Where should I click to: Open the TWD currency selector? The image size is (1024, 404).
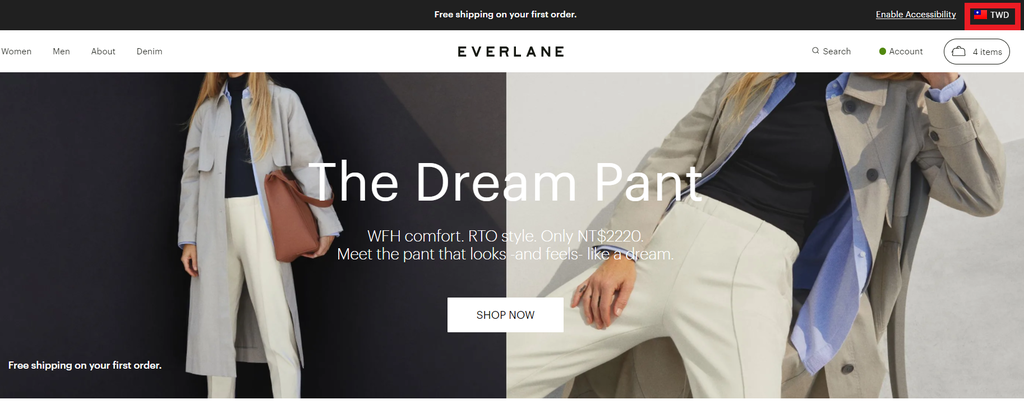click(992, 15)
